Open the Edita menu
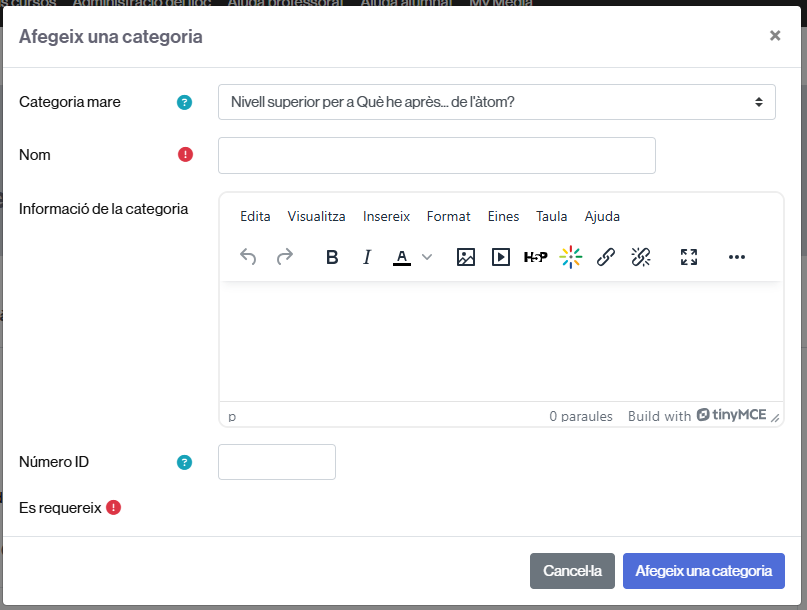This screenshot has width=807, height=610. point(255,216)
